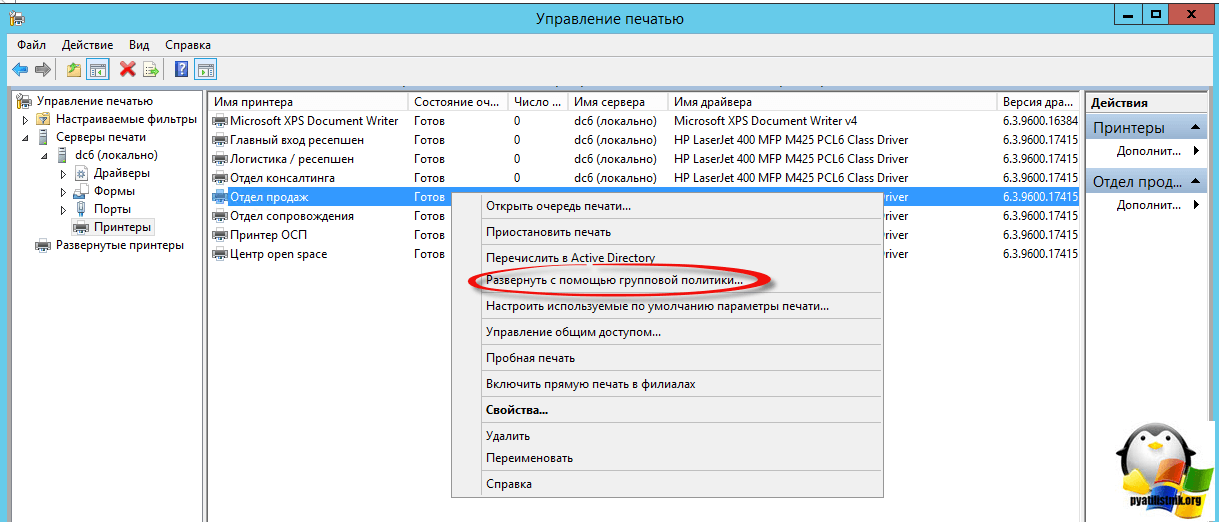Click the Forward arrow toolbar icon
1219x522 pixels.
click(x=42, y=70)
